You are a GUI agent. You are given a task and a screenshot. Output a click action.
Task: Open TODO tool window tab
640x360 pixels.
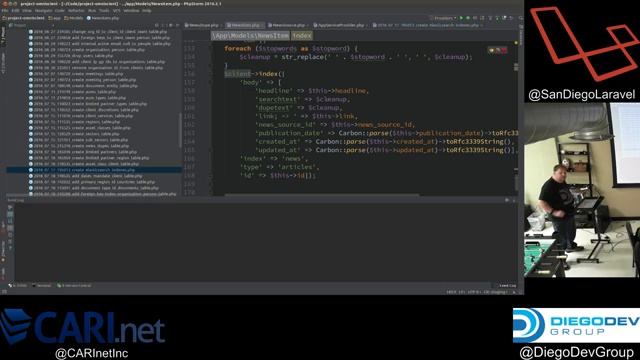18,286
